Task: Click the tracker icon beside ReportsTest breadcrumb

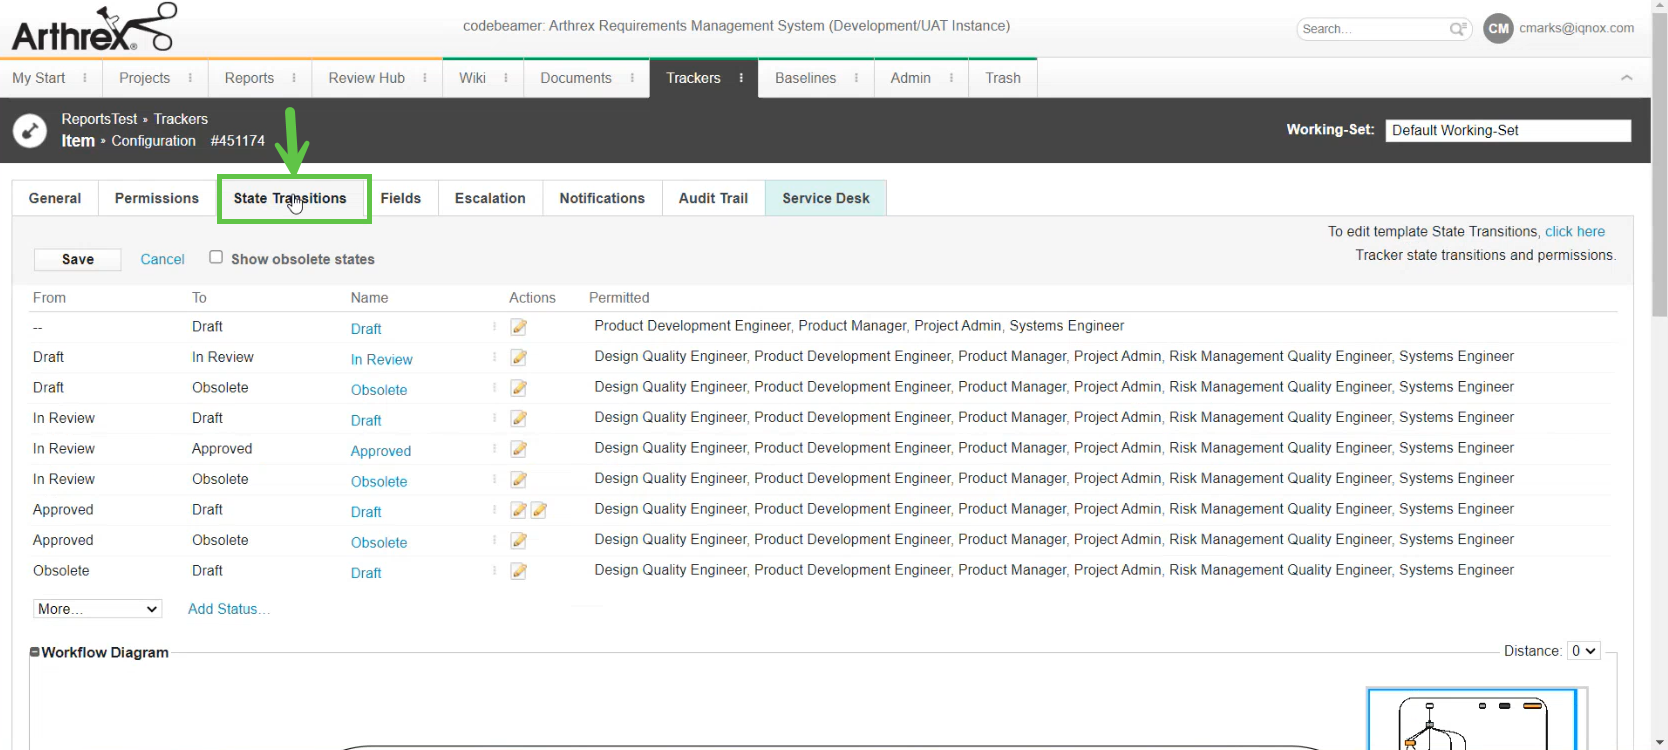Action: pos(30,131)
